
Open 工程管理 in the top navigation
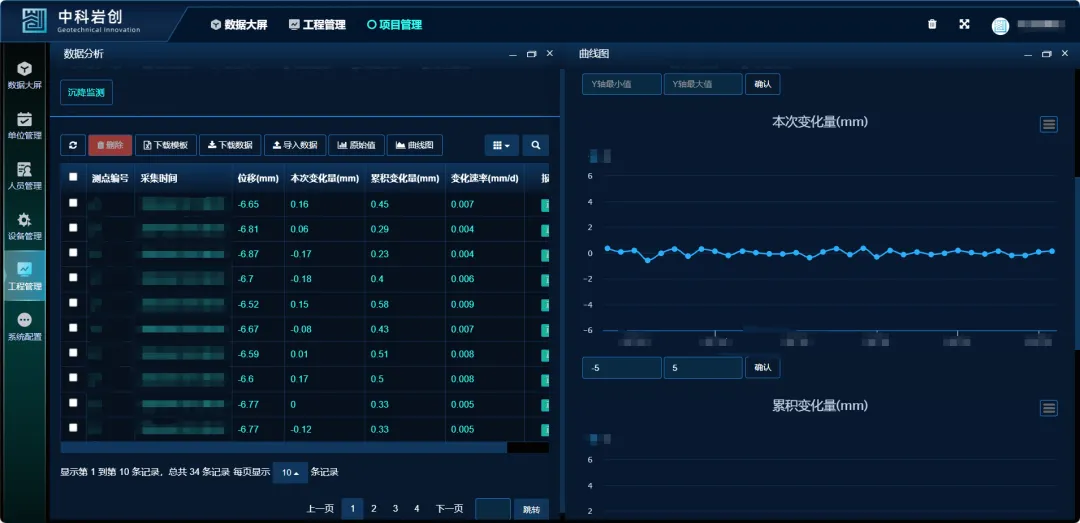(318, 25)
